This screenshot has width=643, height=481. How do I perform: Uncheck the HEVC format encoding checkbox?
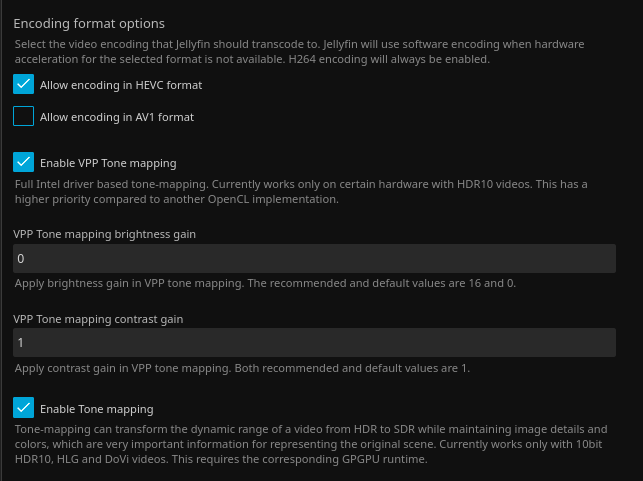click(24, 85)
